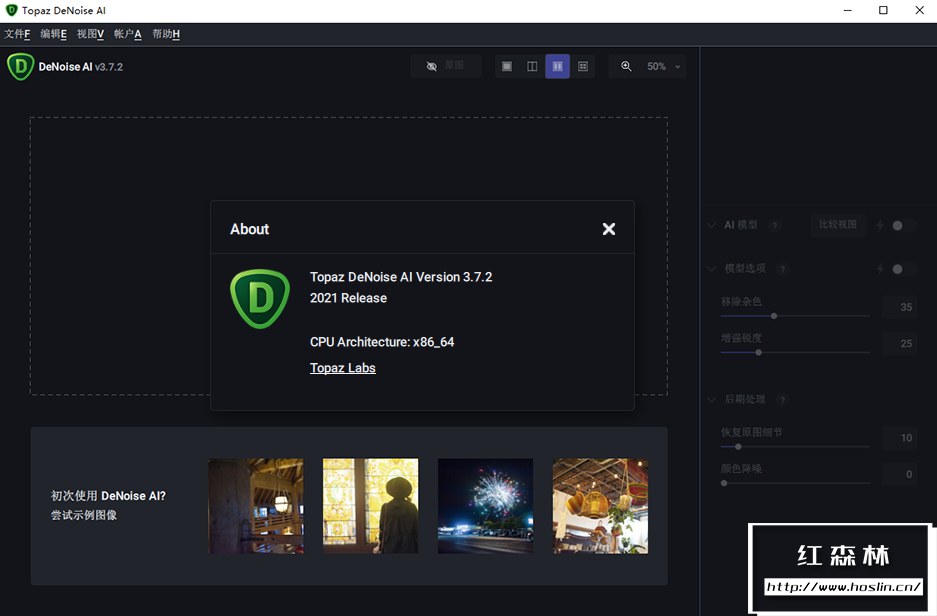Adjust the 移除杂色 slider

coord(795,315)
